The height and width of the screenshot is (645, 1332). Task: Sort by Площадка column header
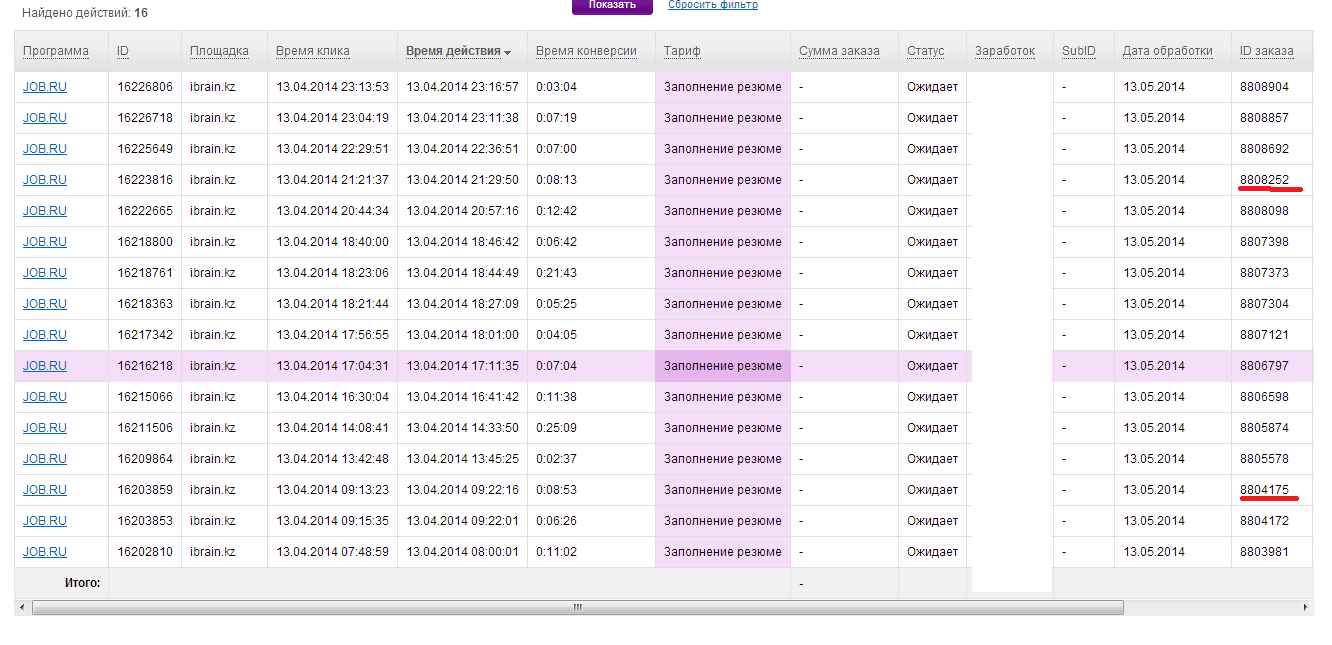point(219,51)
